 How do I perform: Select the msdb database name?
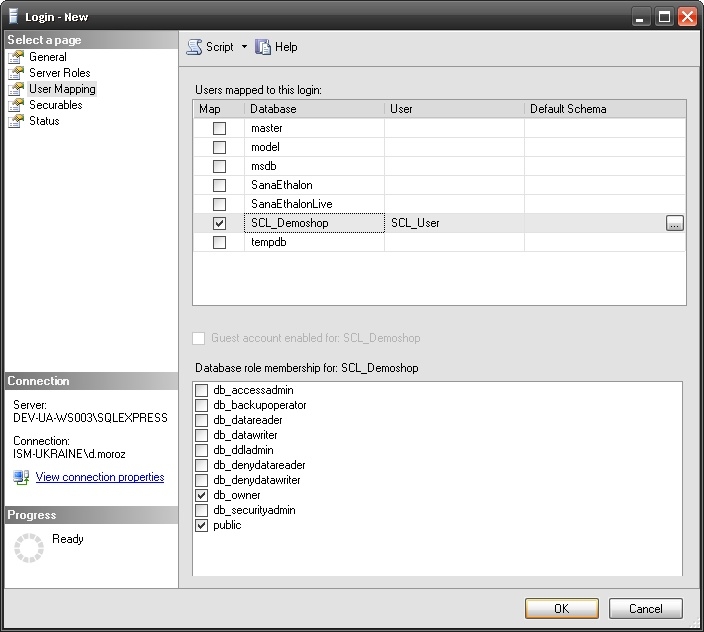coord(264,166)
